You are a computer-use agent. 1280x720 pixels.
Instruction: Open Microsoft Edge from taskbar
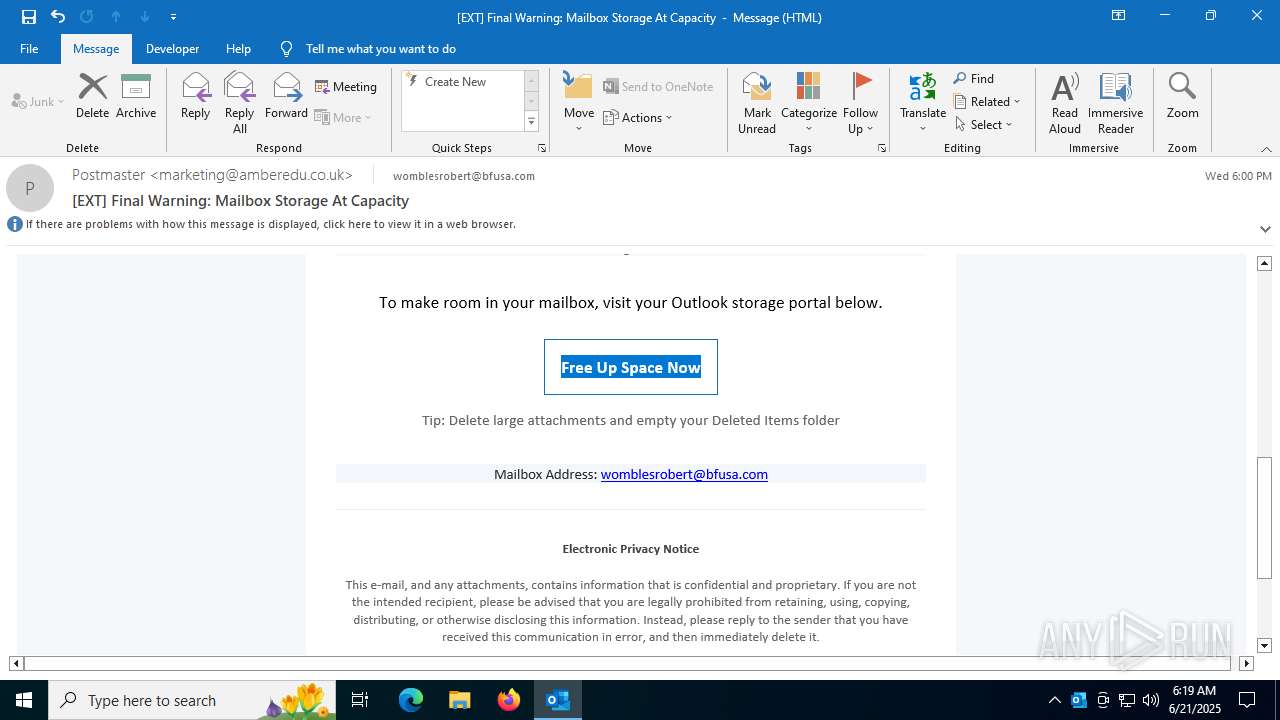coord(411,700)
